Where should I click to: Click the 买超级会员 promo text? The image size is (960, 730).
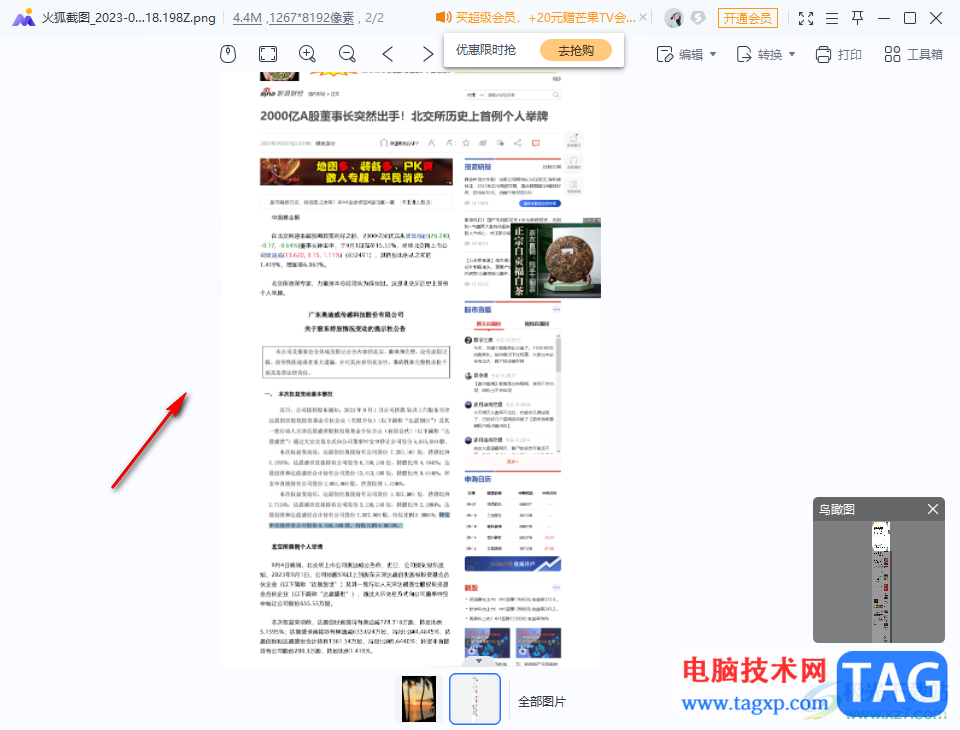click(x=545, y=18)
